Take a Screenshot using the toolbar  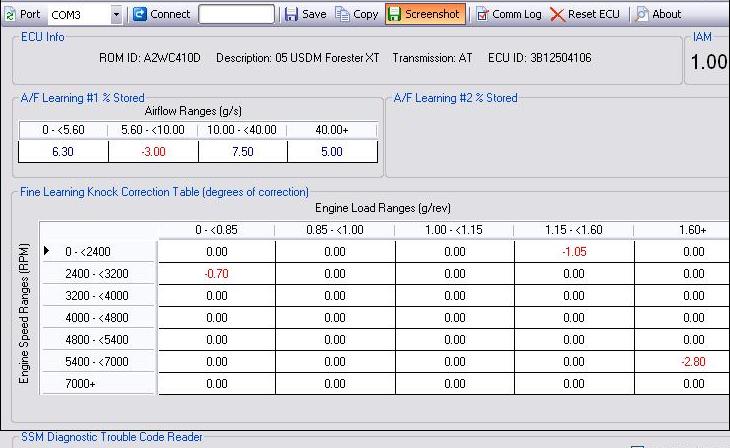[425, 14]
